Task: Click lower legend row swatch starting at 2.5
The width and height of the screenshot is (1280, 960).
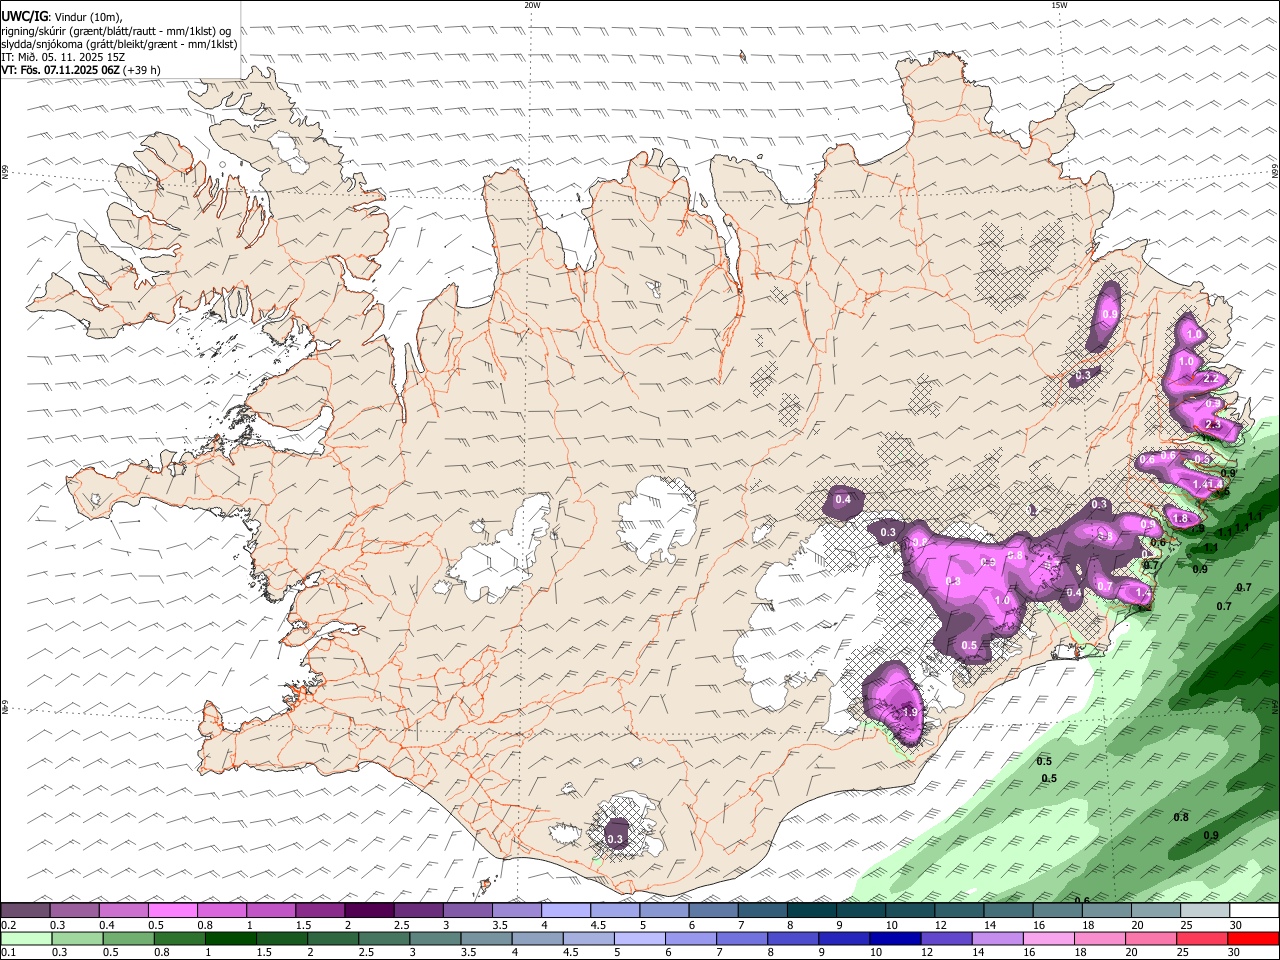Action: coord(384,939)
